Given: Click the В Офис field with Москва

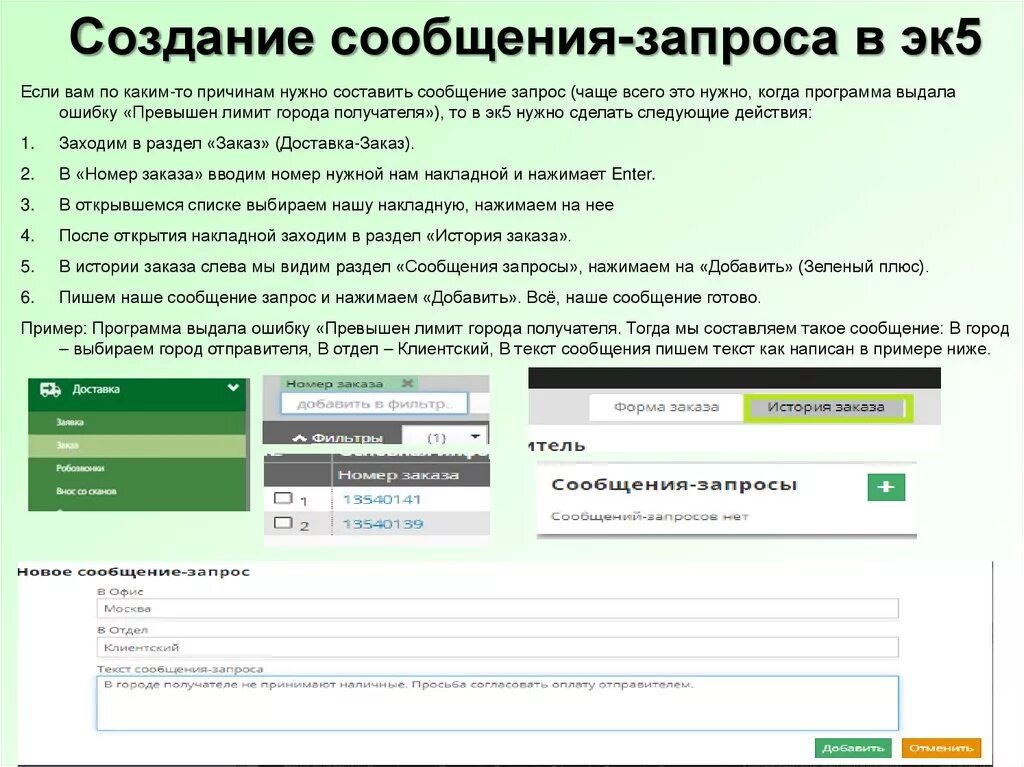Looking at the screenshot, I should click(x=498, y=608).
